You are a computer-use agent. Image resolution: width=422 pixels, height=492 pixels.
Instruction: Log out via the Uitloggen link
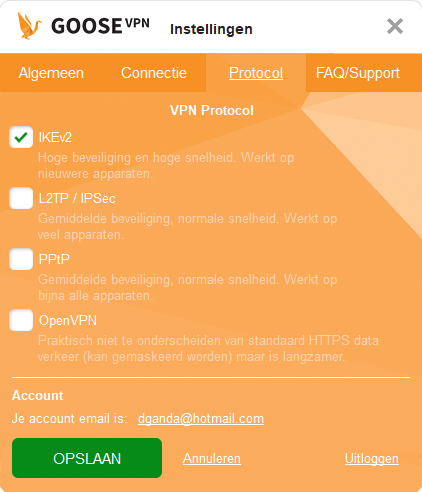click(x=372, y=459)
